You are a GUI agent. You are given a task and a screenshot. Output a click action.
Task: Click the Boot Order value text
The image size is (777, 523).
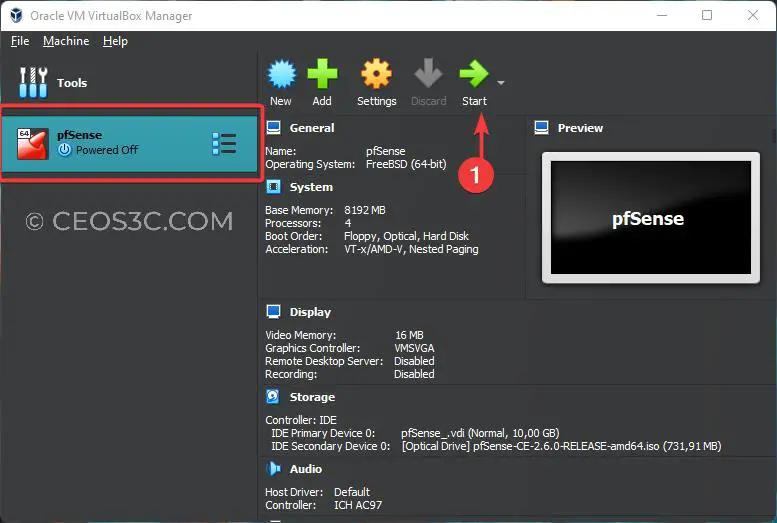(406, 236)
